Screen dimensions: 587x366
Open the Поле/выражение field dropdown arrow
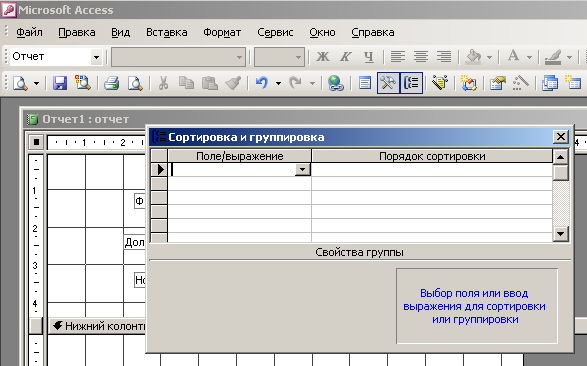pos(302,170)
